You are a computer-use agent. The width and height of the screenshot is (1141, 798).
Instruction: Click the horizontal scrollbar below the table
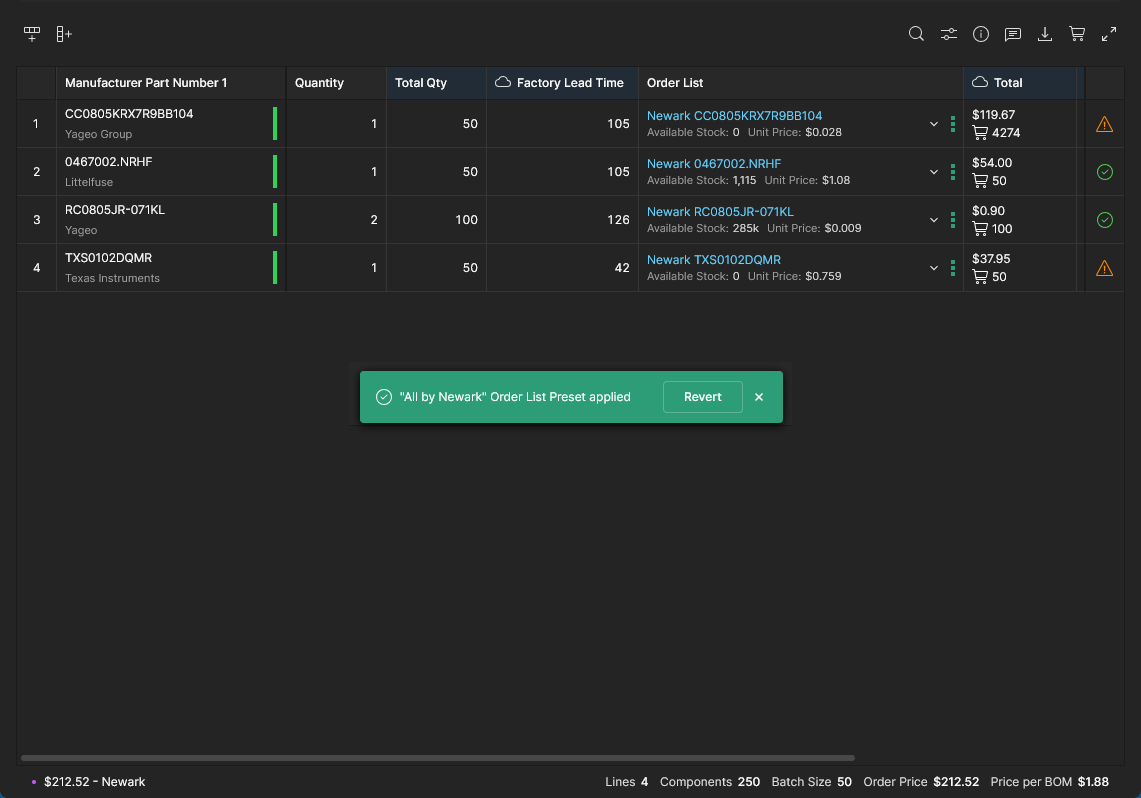(x=438, y=758)
